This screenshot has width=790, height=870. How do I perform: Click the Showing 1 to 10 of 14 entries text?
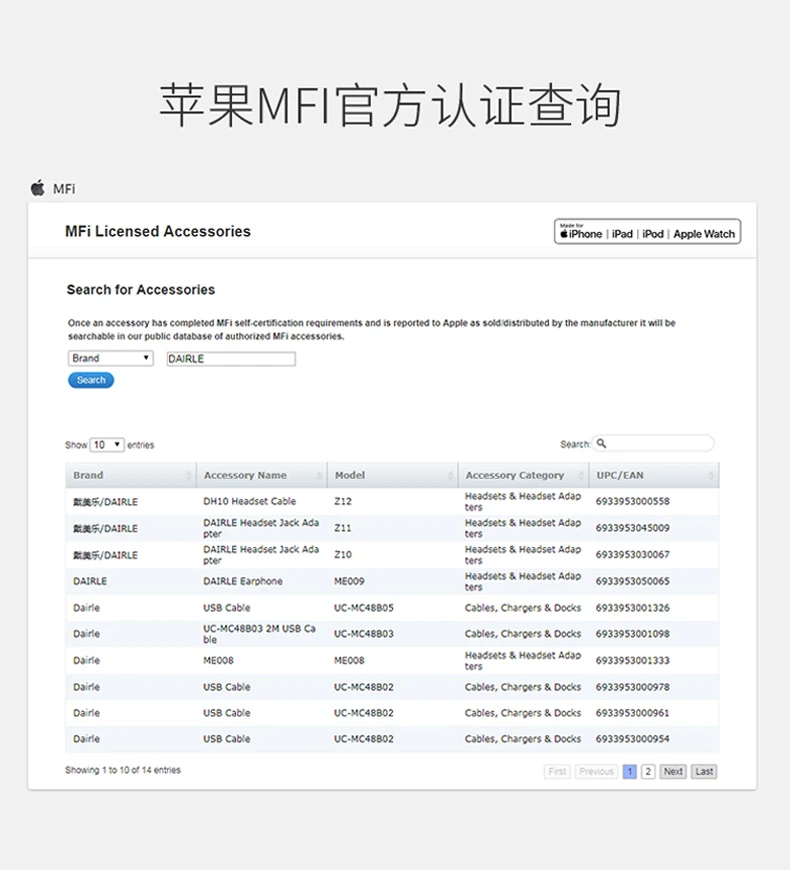123,770
